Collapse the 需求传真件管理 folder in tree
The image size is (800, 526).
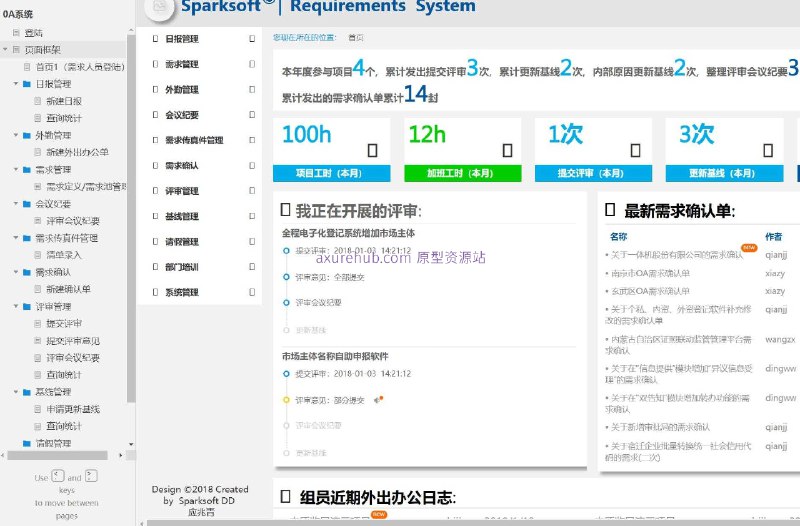(16, 238)
